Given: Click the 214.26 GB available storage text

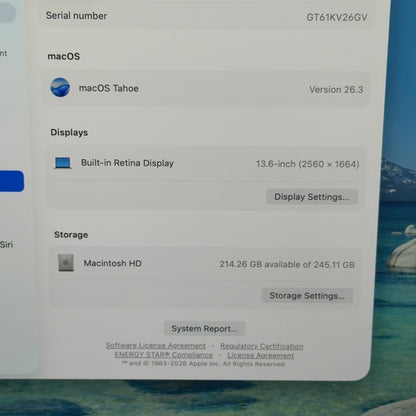Looking at the screenshot, I should pos(287,264).
